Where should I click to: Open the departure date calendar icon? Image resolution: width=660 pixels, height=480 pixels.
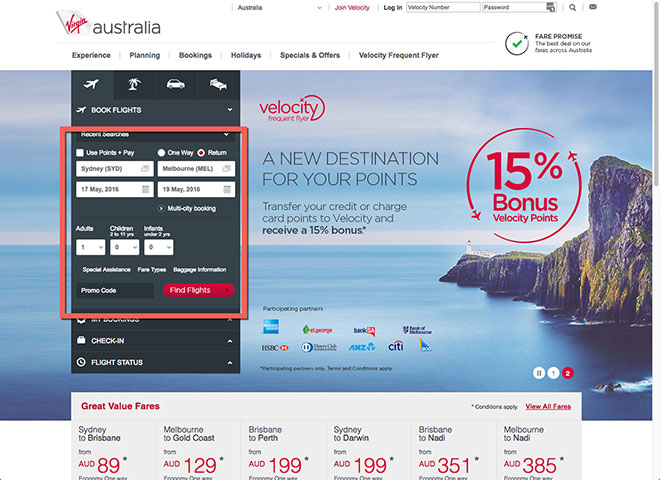146,189
